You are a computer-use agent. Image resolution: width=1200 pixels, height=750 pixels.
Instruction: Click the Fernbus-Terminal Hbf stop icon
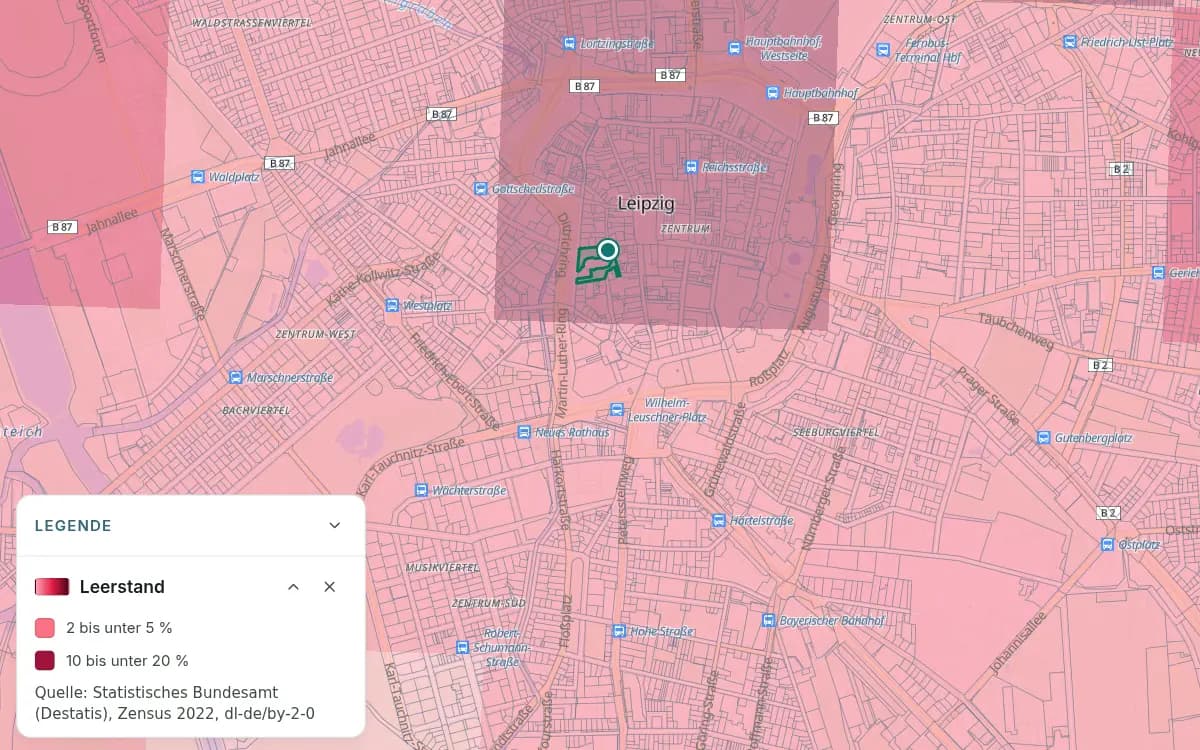(x=883, y=49)
